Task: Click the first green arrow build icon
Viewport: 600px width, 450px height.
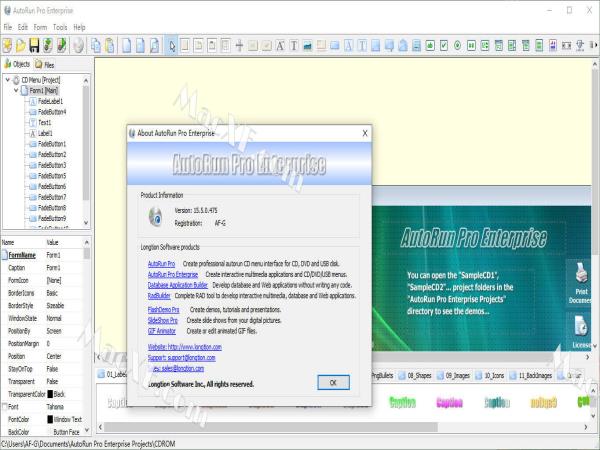Action: pyautogui.click(x=47, y=46)
